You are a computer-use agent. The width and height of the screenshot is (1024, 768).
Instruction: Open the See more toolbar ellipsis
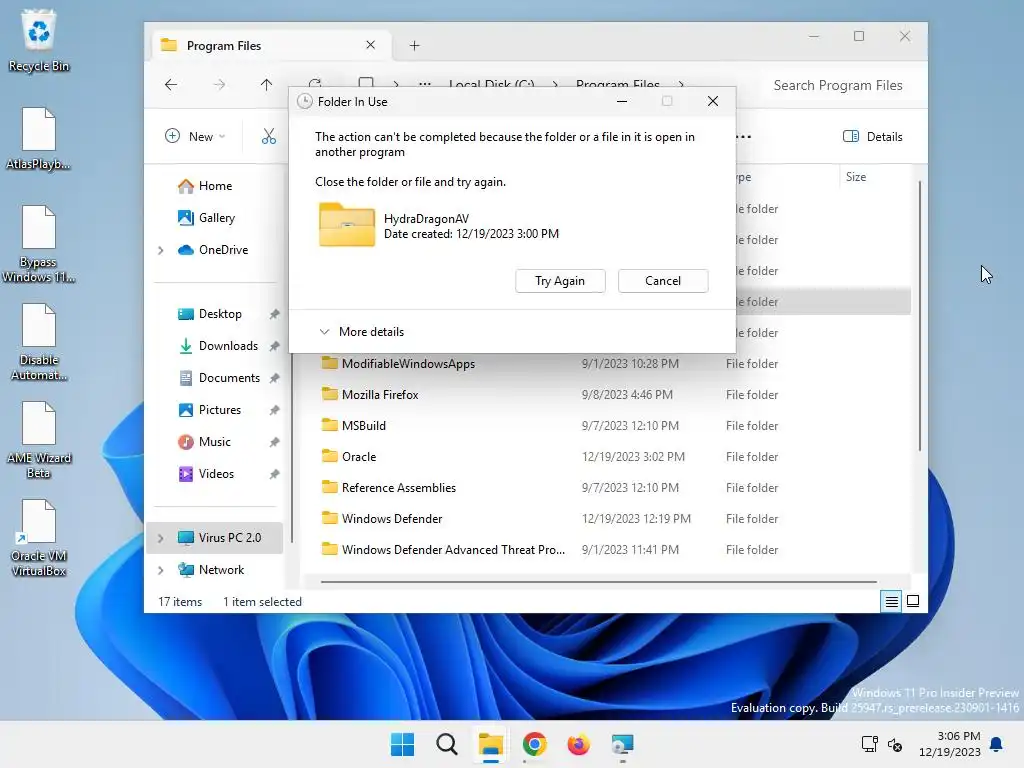tap(743, 136)
